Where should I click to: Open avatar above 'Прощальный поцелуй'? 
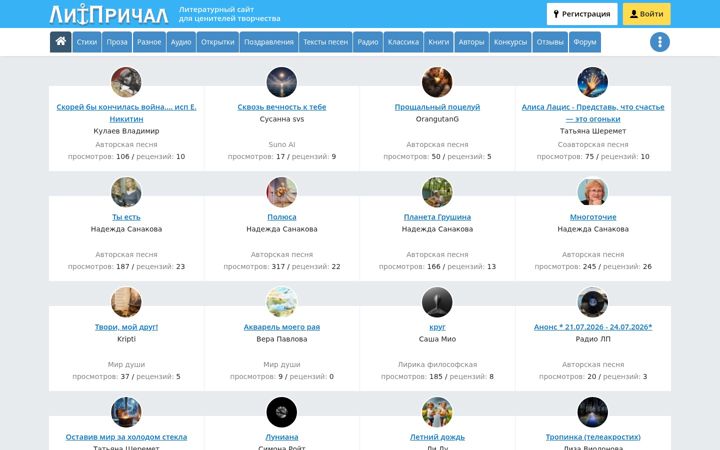click(x=437, y=82)
